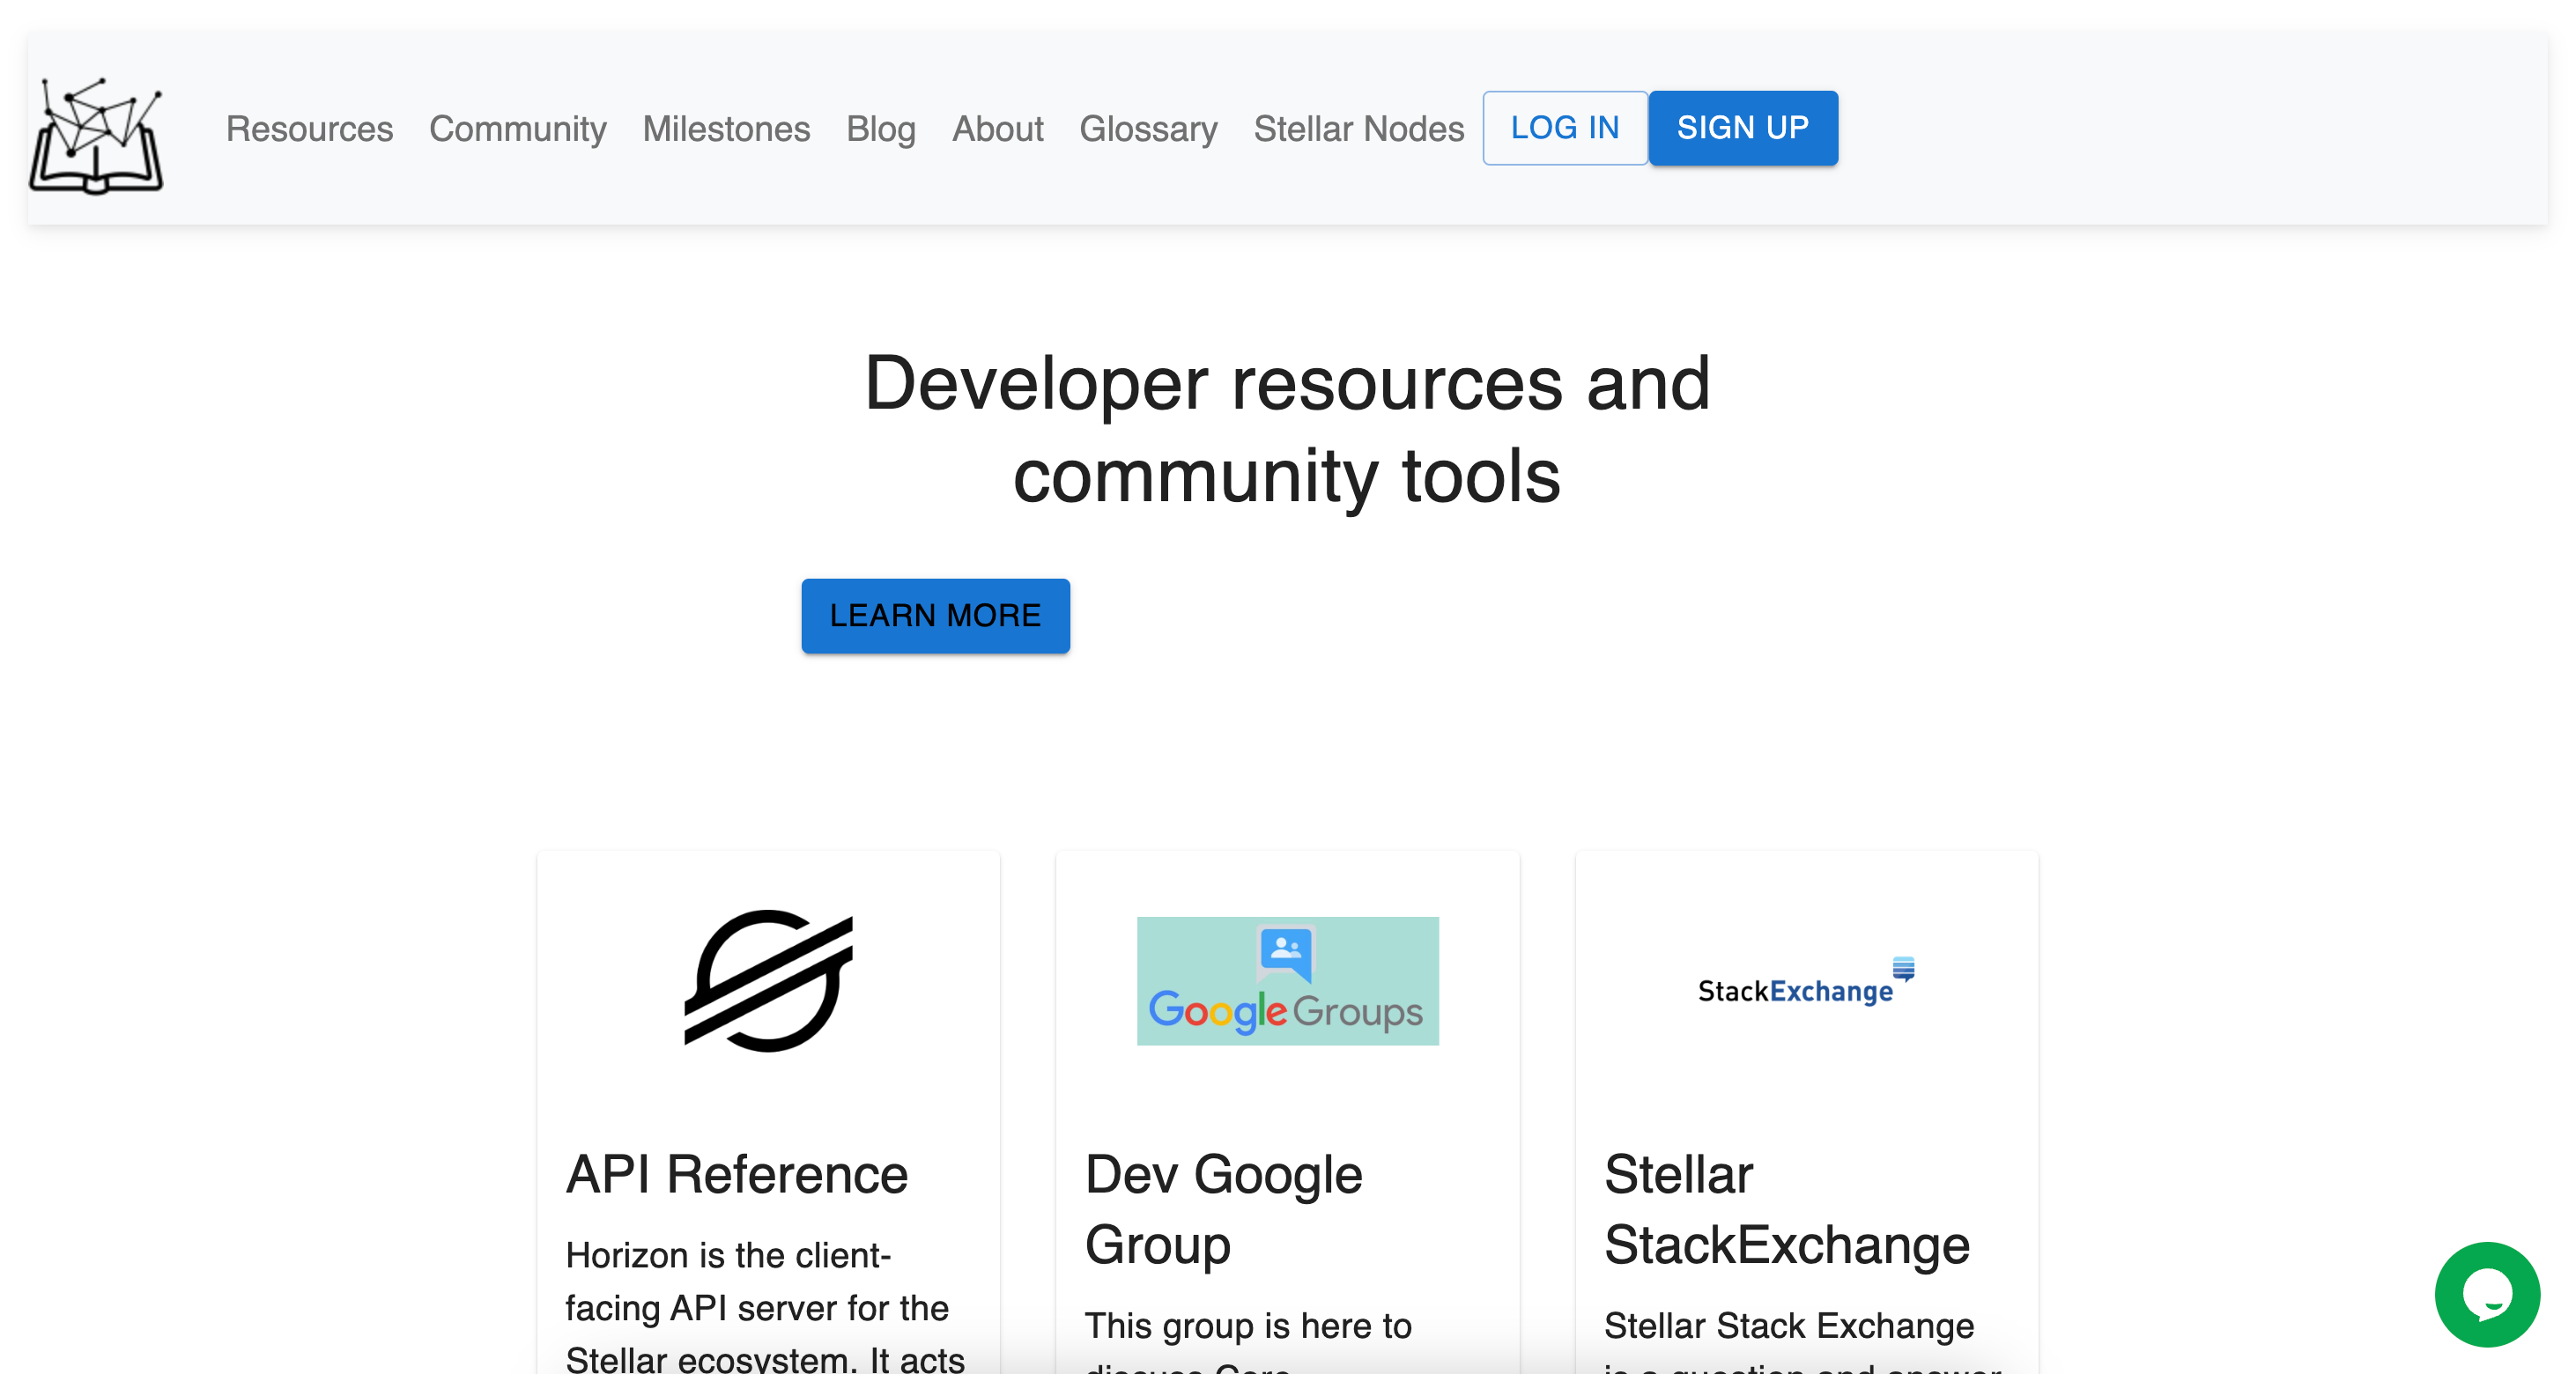Click the StackExchange logo image
The height and width of the screenshot is (1374, 2576).
click(x=1805, y=982)
